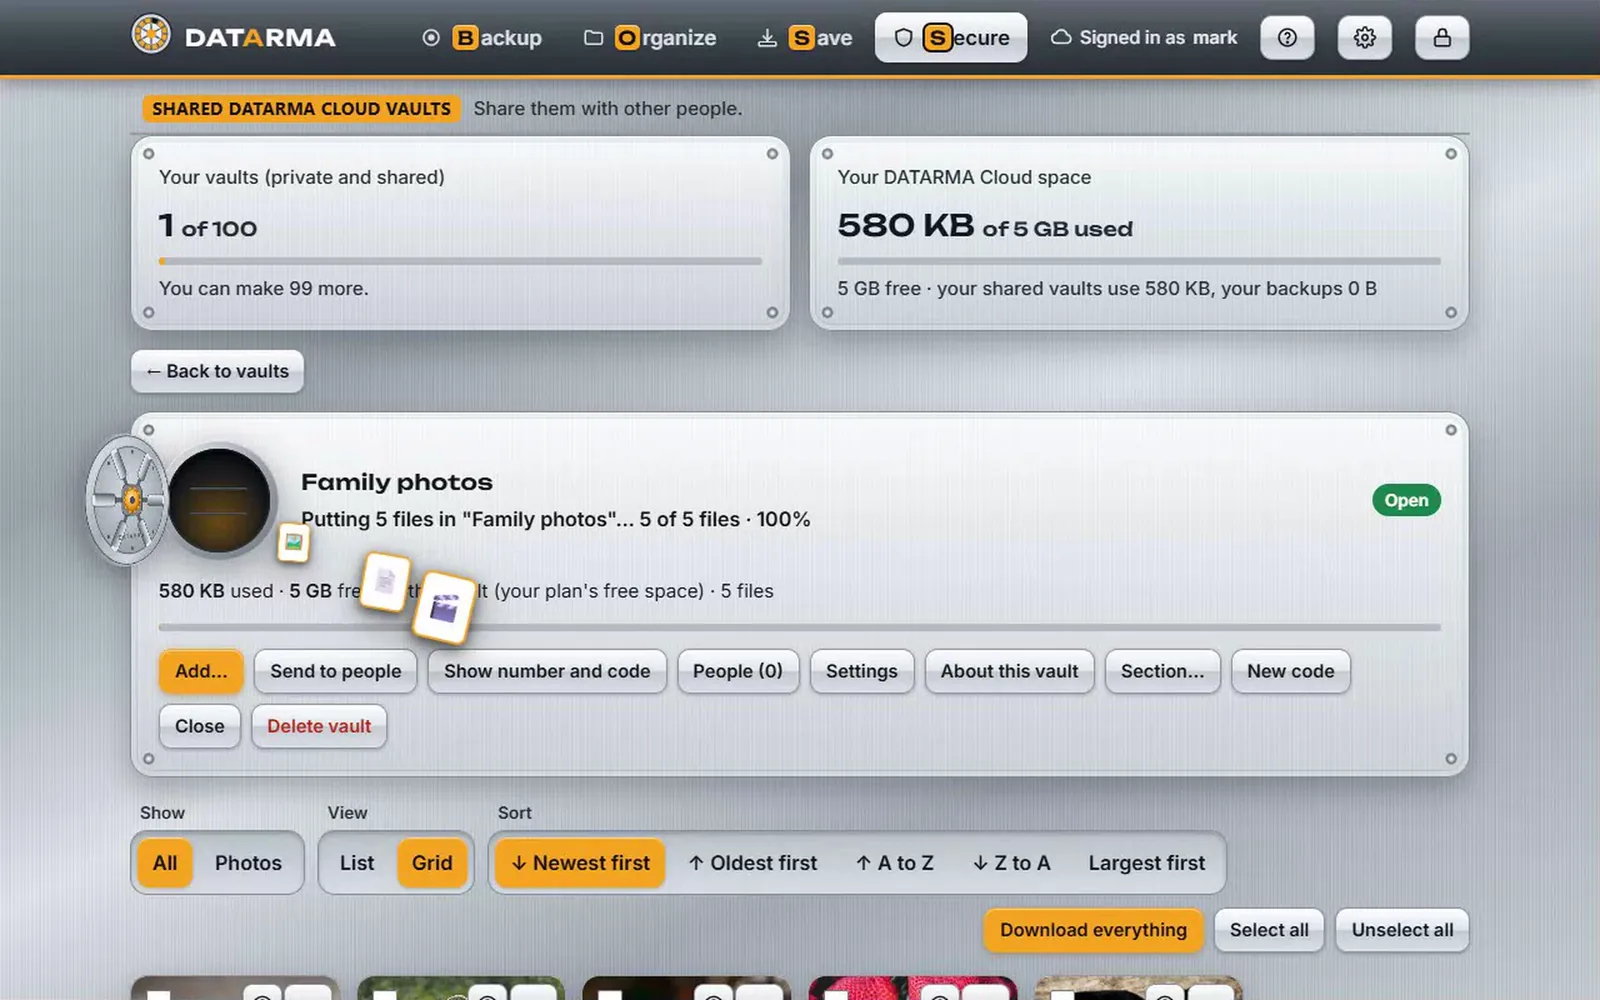The image size is (1600, 1000).
Task: Click the flying document file icon
Action: 386,581
